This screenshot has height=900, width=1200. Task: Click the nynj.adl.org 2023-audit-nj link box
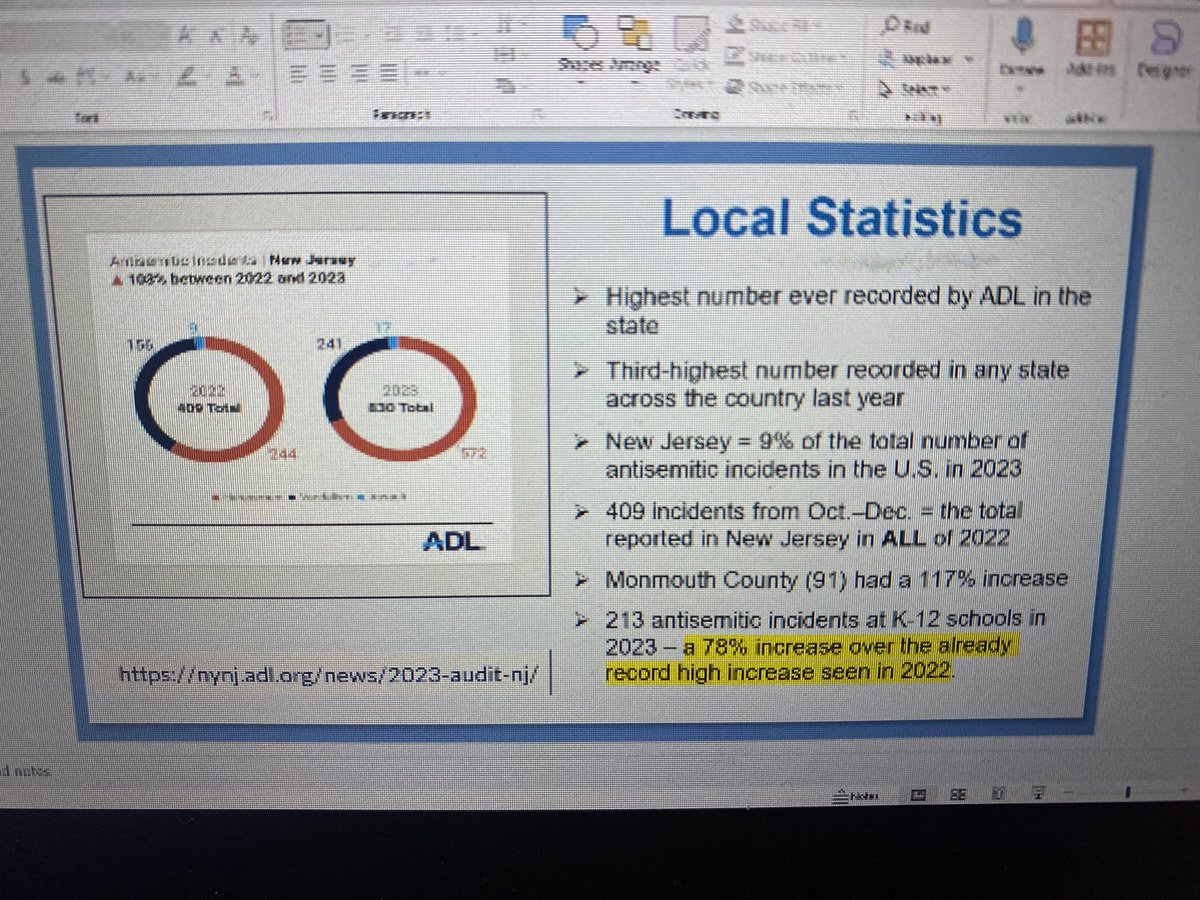point(330,674)
